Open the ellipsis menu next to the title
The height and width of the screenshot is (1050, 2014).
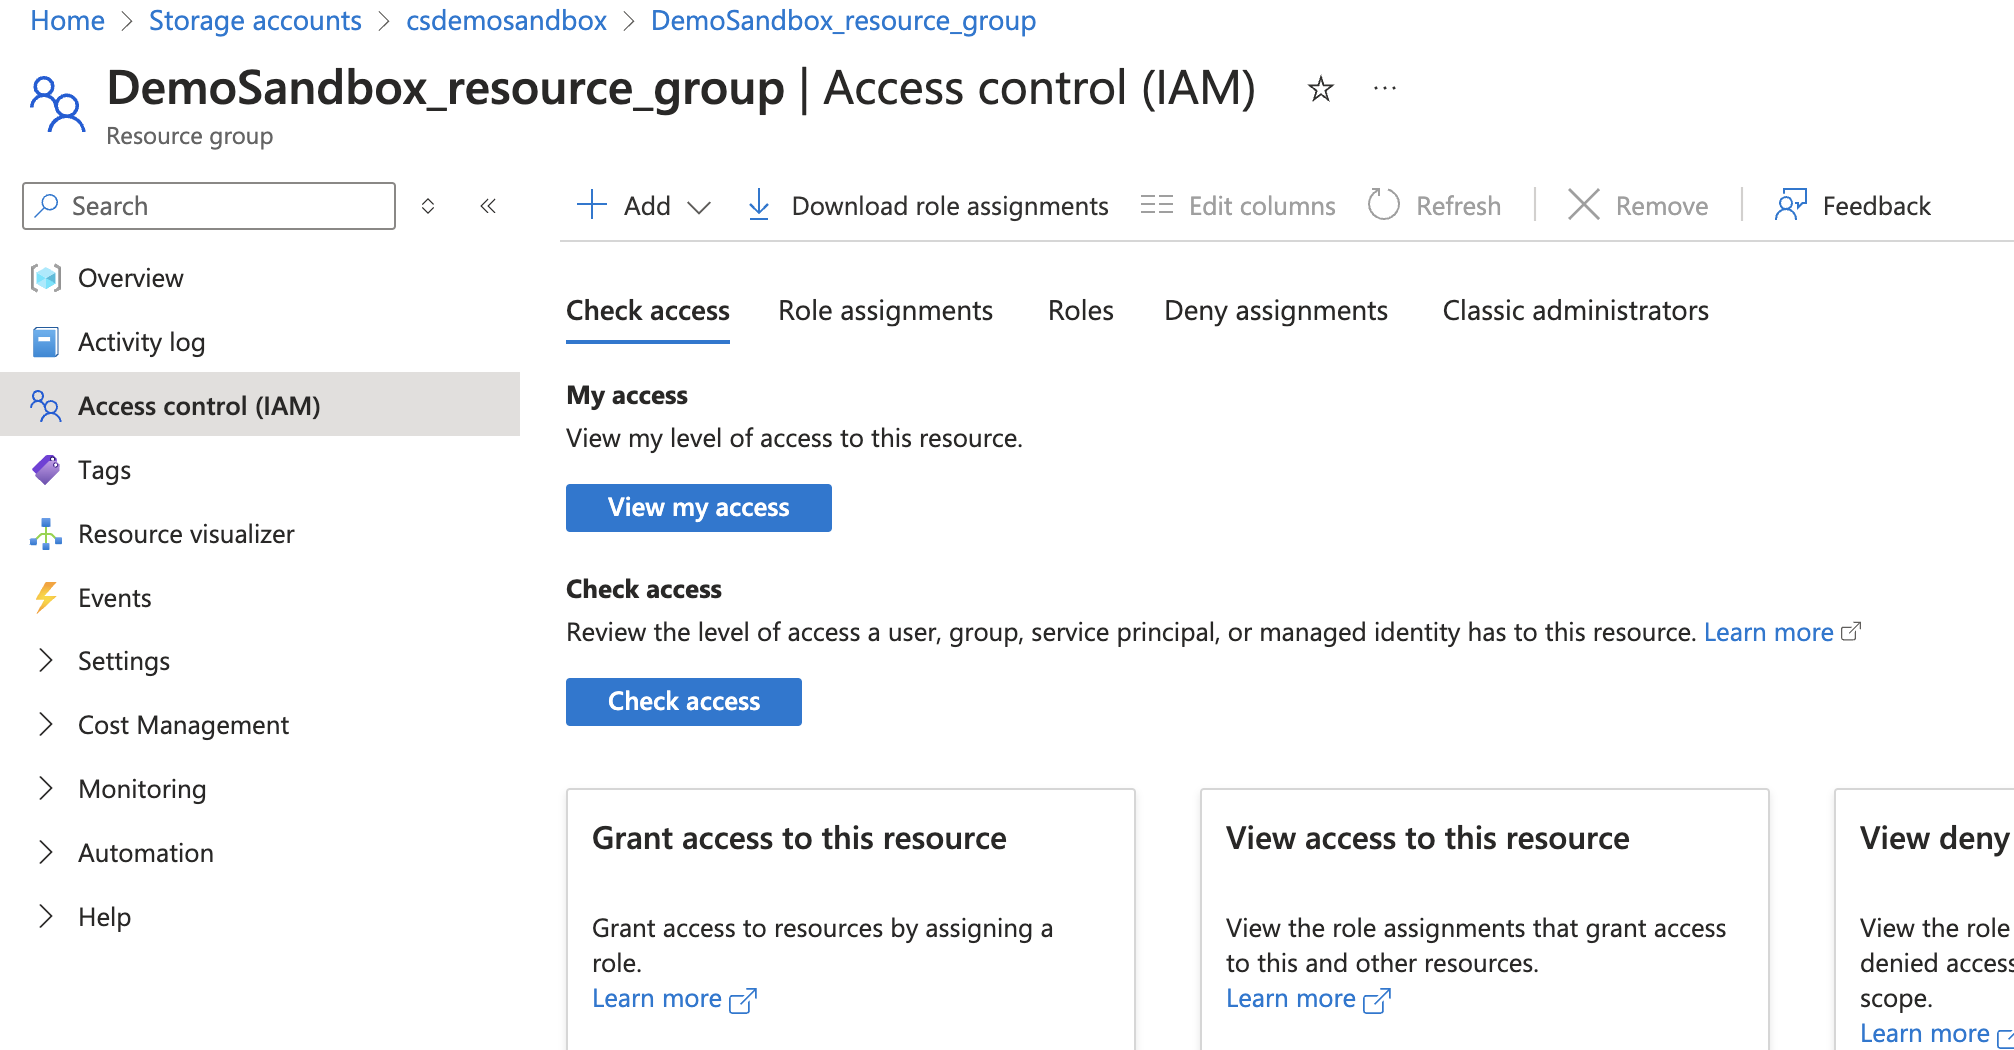click(x=1385, y=89)
